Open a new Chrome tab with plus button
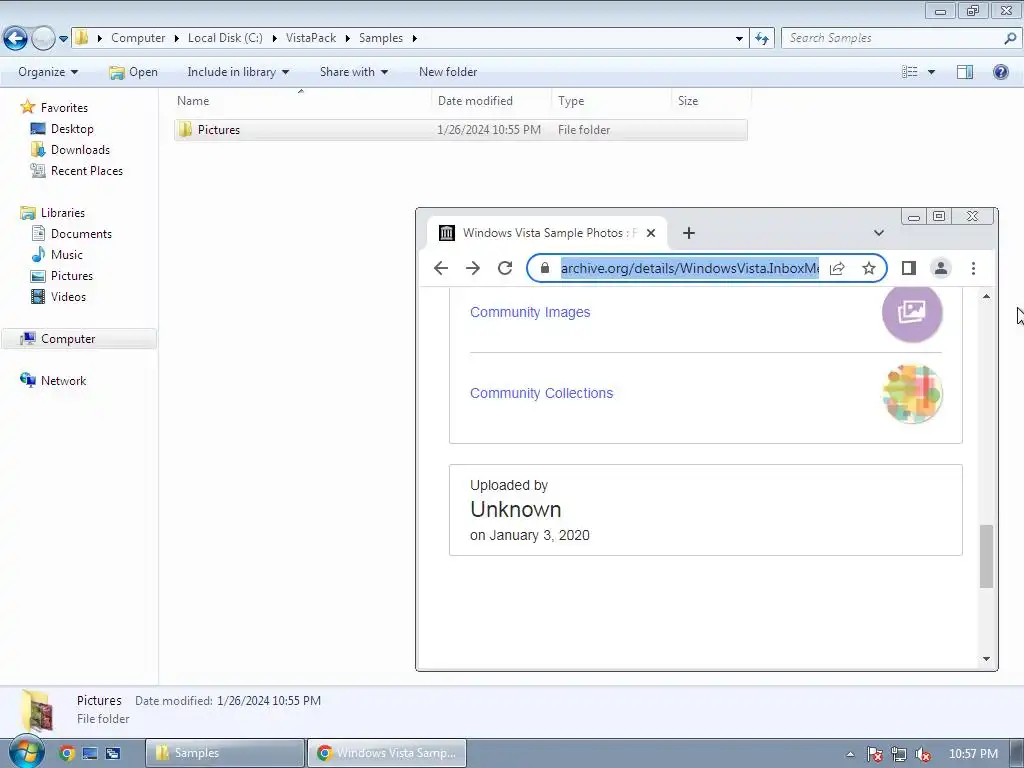The image size is (1024, 768). coord(689,233)
